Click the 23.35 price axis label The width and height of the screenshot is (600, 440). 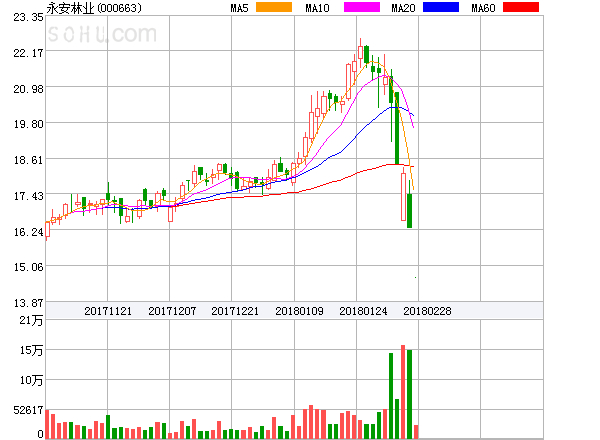pos(28,17)
